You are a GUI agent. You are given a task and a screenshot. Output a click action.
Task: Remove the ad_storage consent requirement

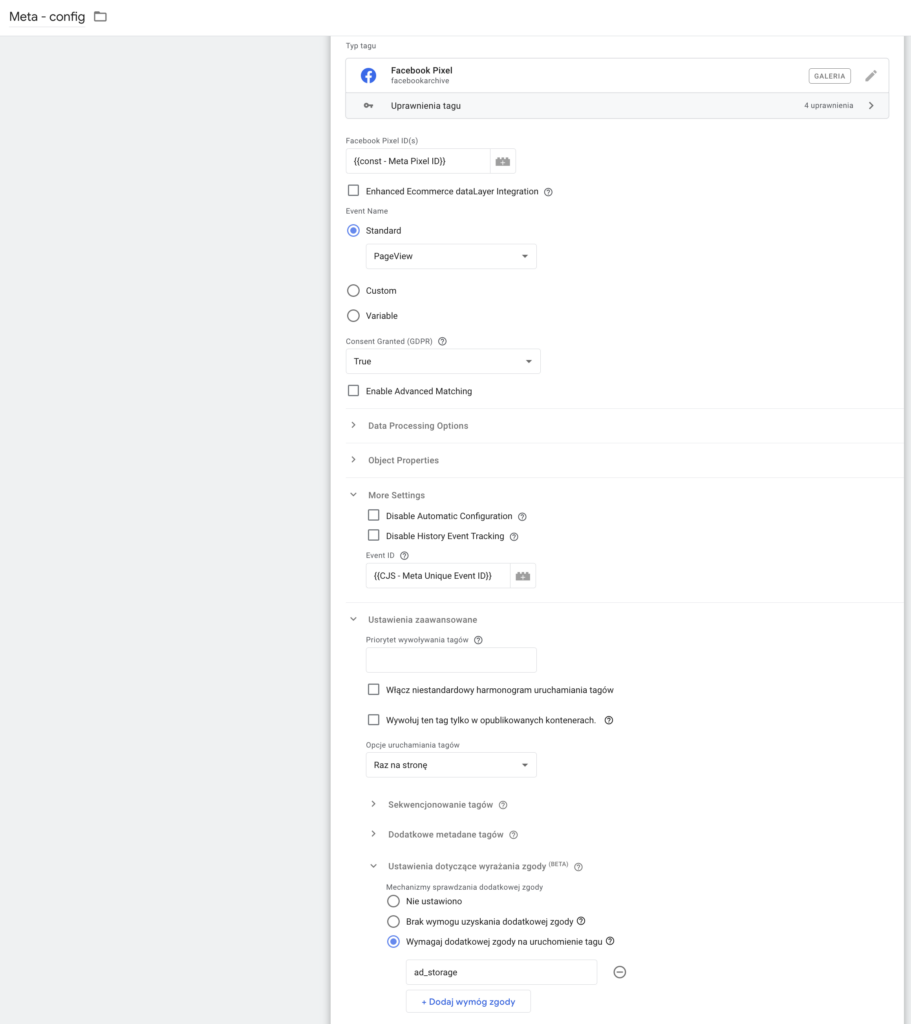[x=619, y=972]
